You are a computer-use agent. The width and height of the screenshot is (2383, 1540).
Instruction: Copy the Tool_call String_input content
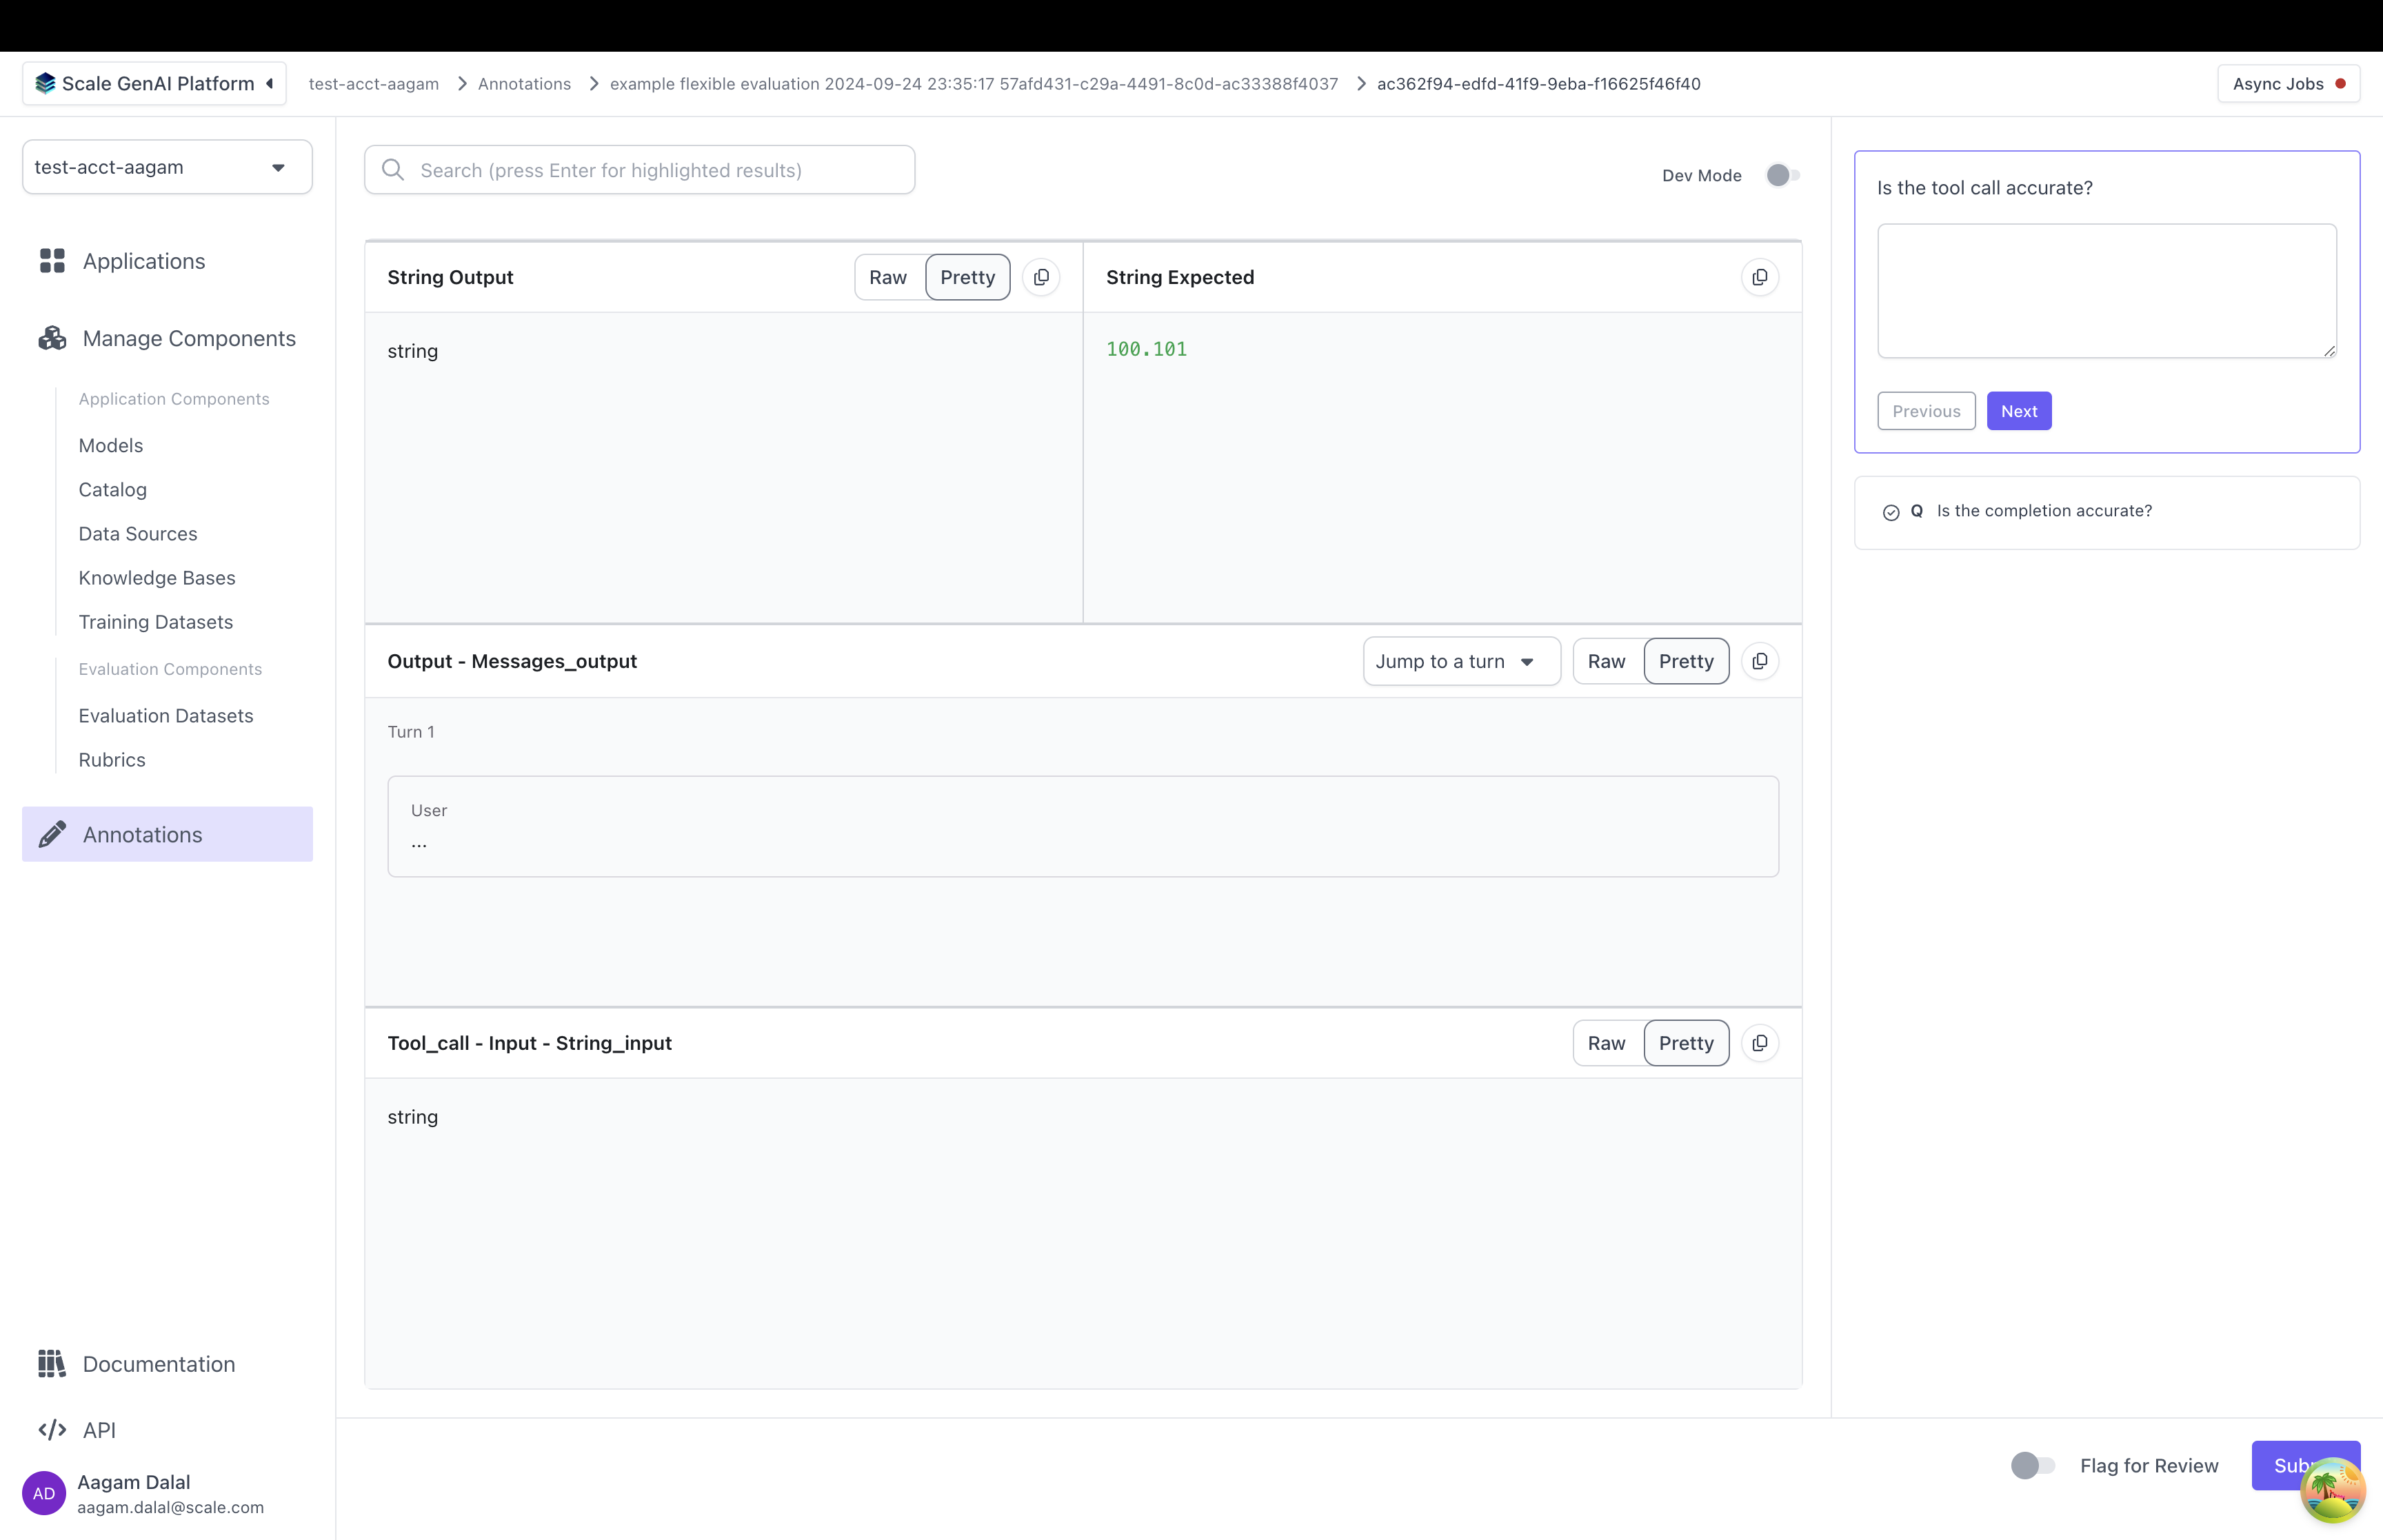tap(1759, 1043)
